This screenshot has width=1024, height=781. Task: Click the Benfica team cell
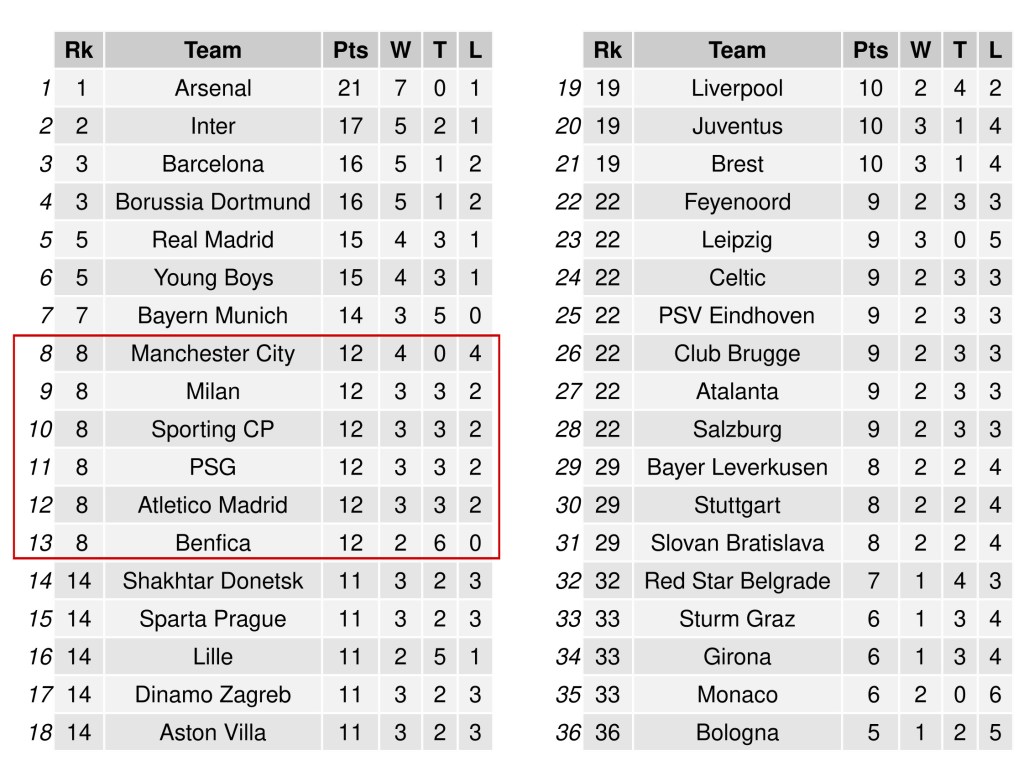click(x=213, y=544)
